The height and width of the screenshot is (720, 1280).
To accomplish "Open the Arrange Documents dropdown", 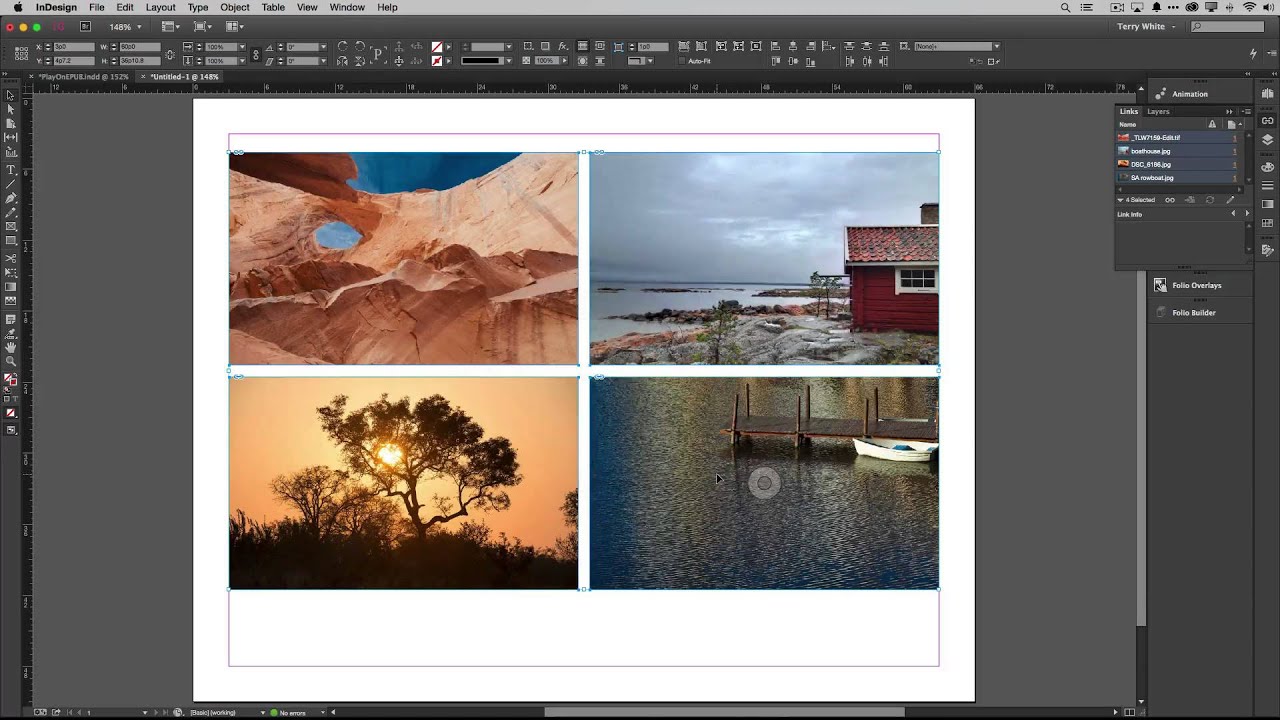I will click(x=235, y=27).
